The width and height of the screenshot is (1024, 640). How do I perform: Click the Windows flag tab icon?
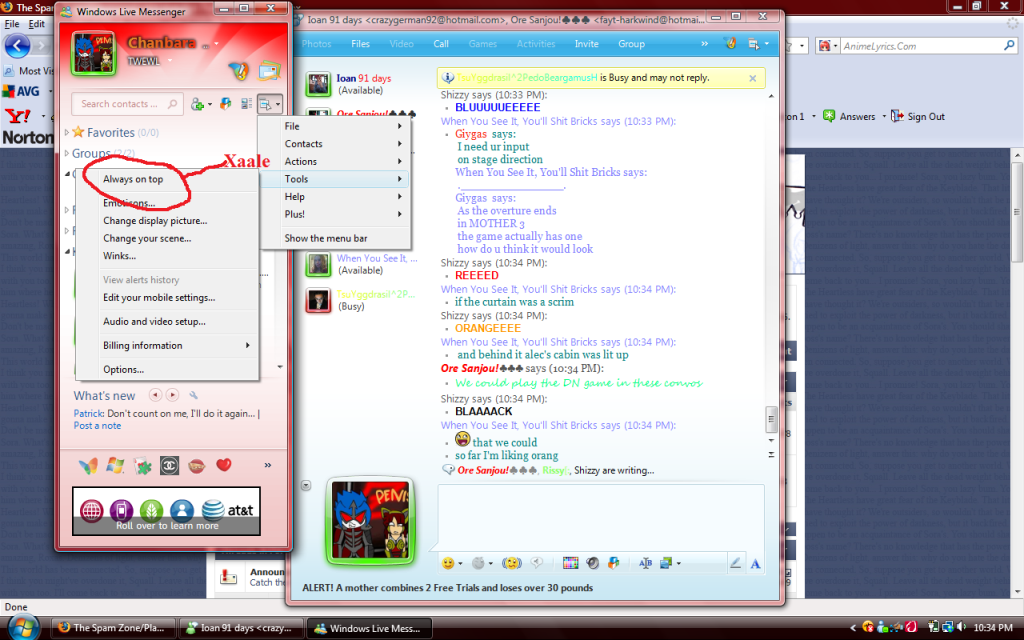tap(115, 466)
